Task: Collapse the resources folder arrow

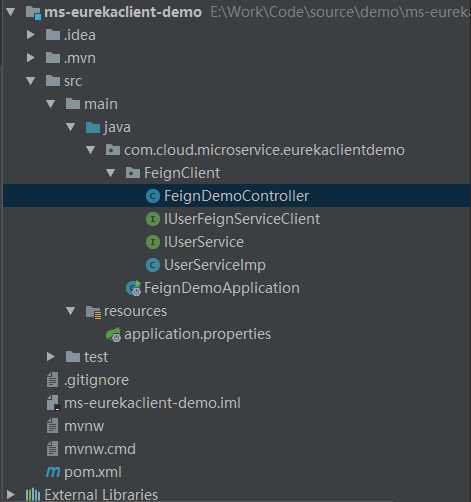Action: click(71, 311)
